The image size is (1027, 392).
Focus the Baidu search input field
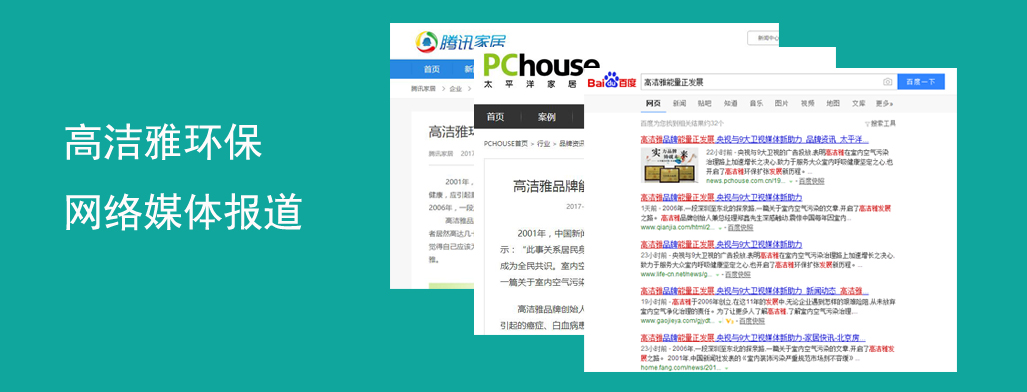[769, 82]
